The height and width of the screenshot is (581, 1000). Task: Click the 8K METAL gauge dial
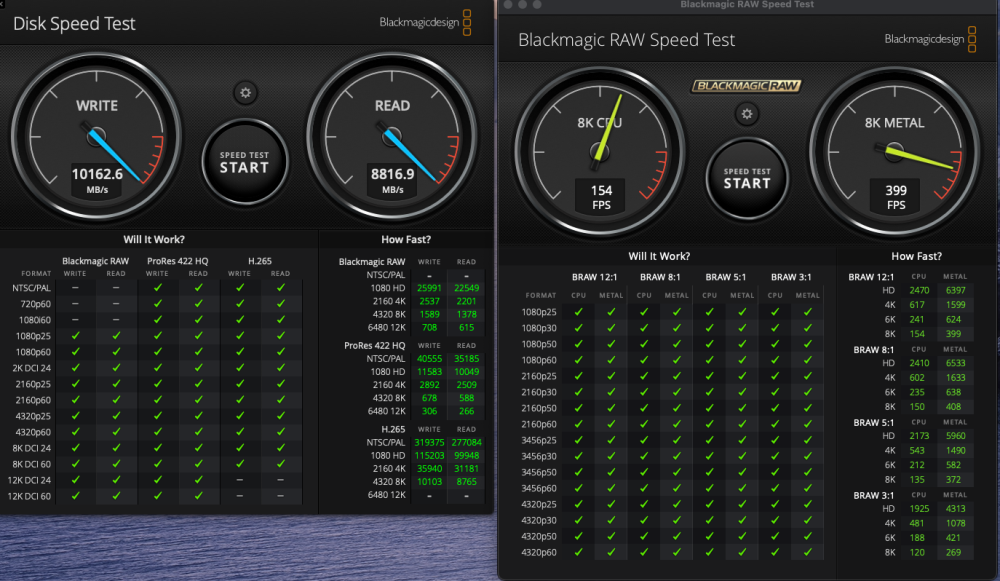(x=895, y=153)
